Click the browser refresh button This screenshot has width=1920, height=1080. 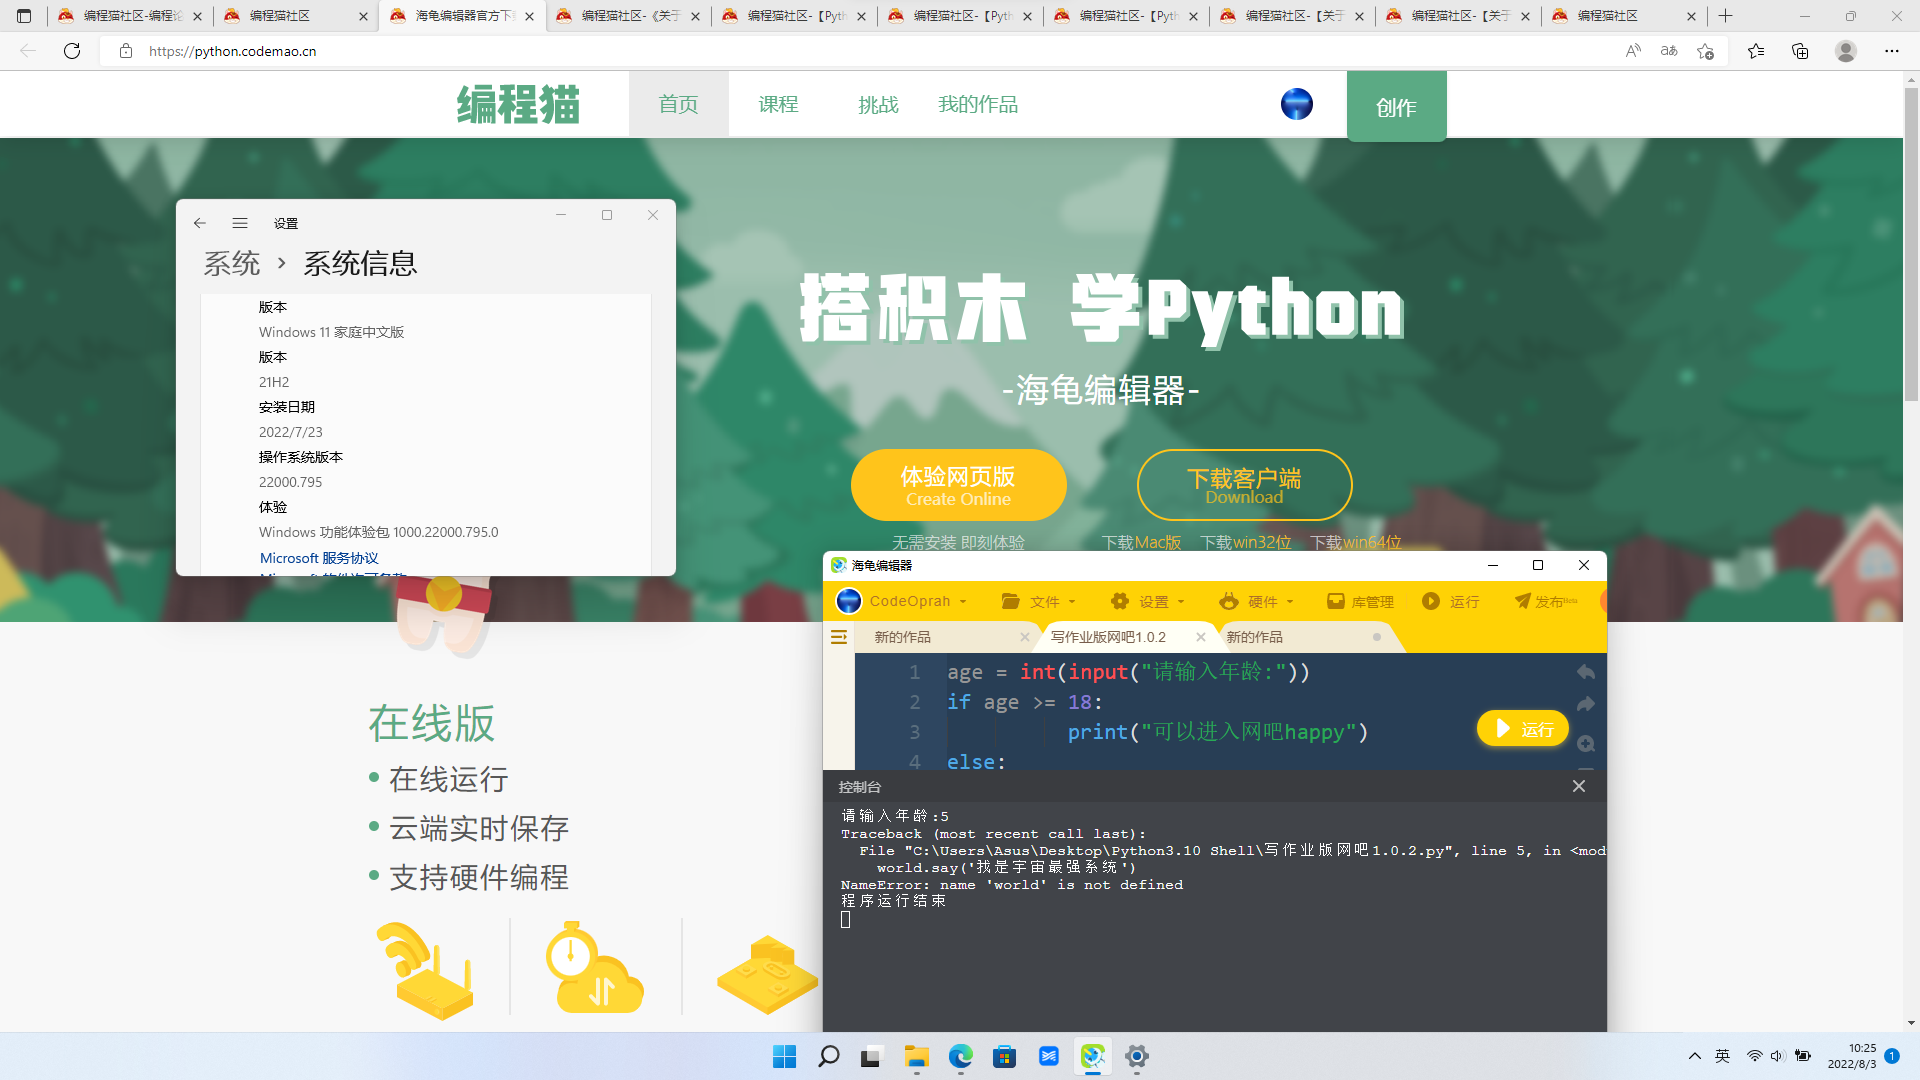point(72,51)
